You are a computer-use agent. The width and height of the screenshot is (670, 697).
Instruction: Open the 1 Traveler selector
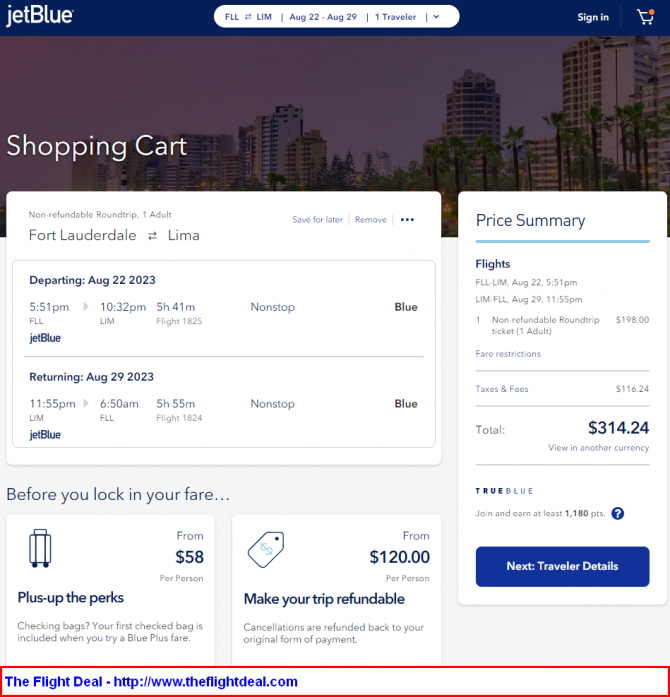point(398,17)
